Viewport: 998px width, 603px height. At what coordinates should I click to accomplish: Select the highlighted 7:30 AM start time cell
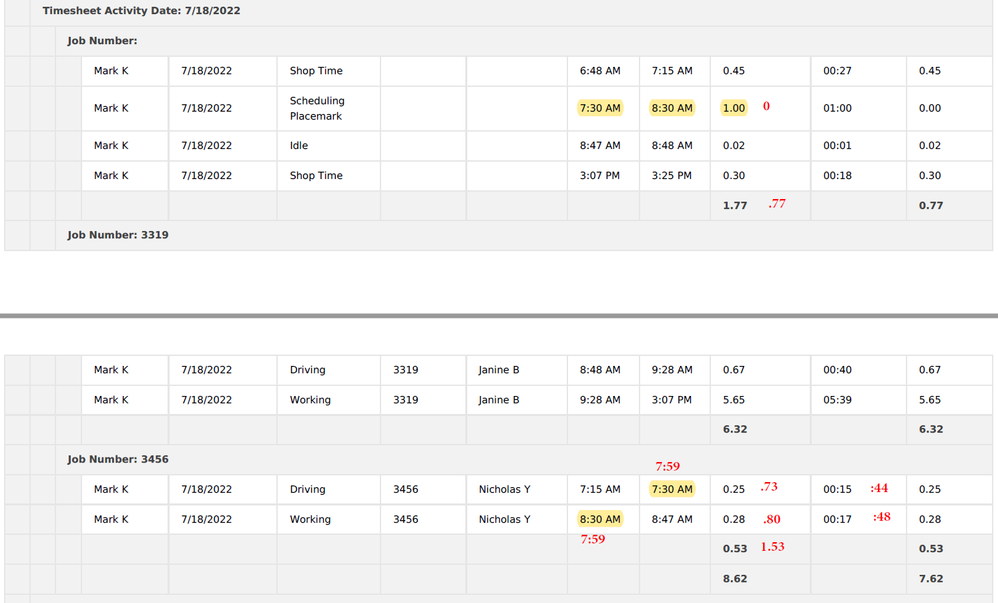pos(600,107)
